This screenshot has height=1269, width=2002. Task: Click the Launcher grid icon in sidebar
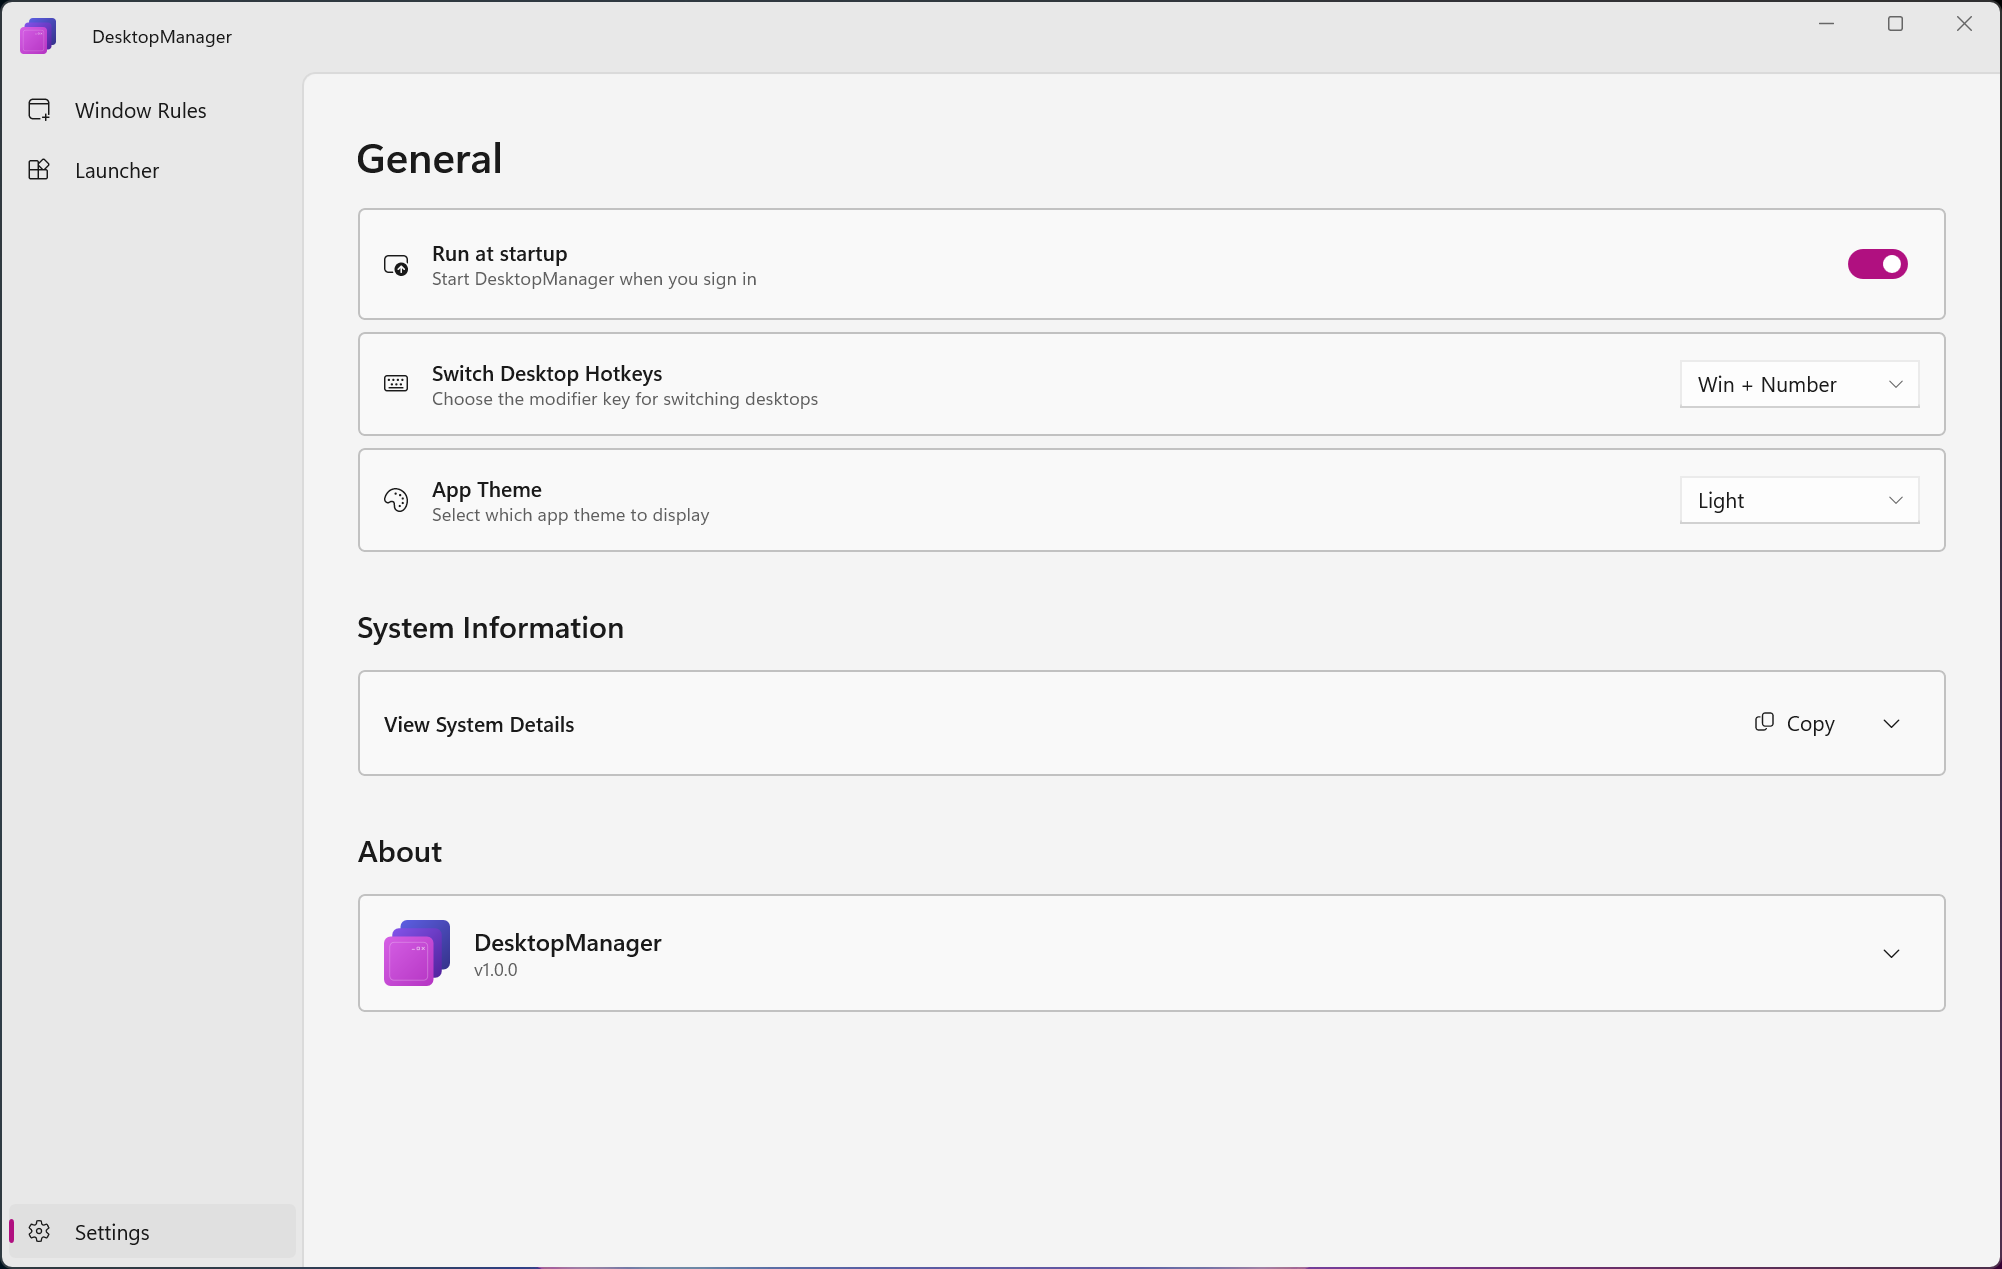click(39, 170)
